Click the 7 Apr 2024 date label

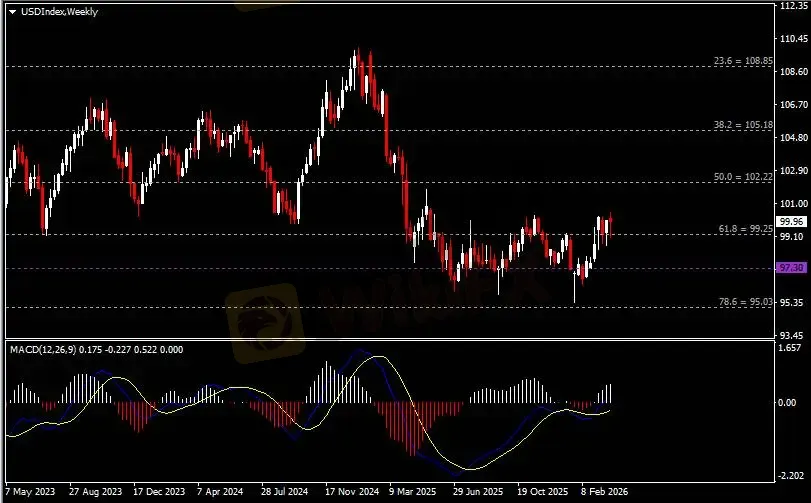(x=220, y=492)
